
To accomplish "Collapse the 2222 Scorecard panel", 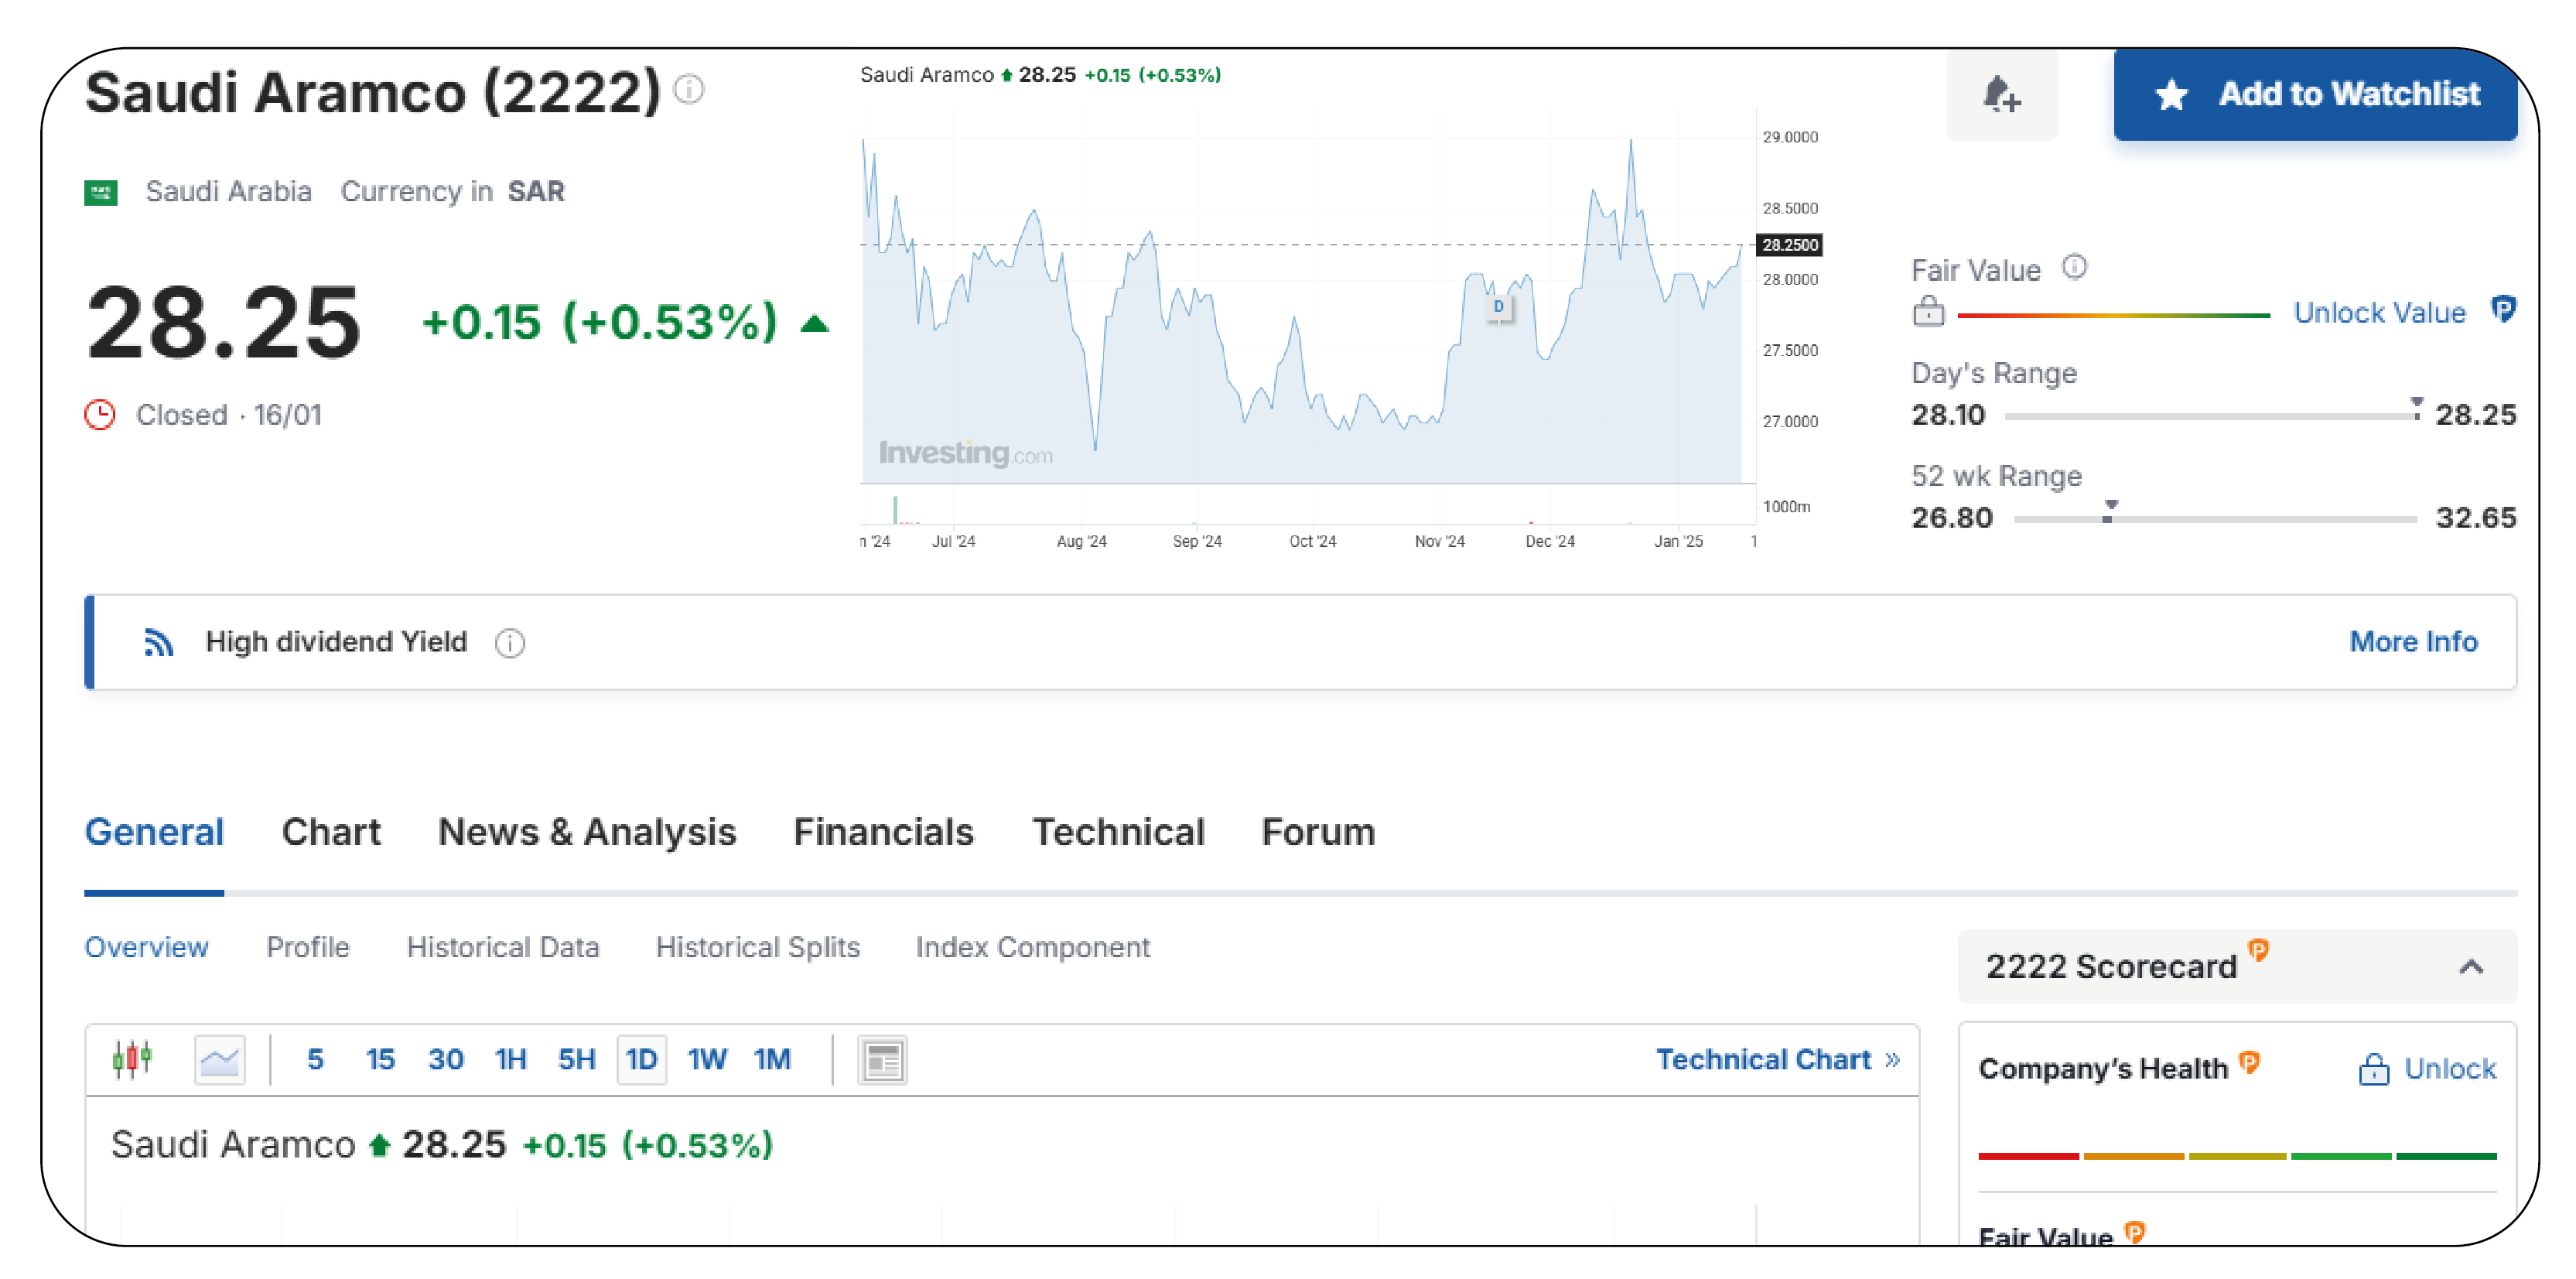I will tap(2472, 967).
